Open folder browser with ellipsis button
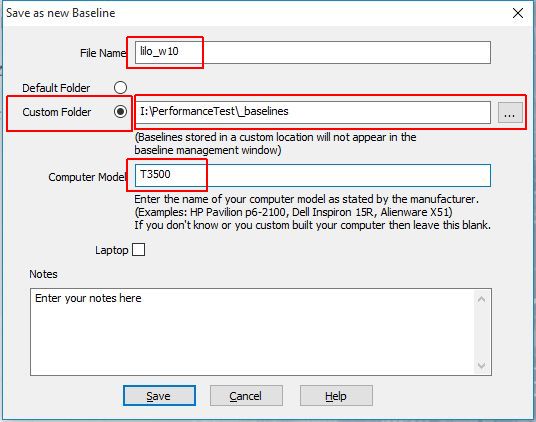Viewport: 536px width, 422px height. (510, 112)
